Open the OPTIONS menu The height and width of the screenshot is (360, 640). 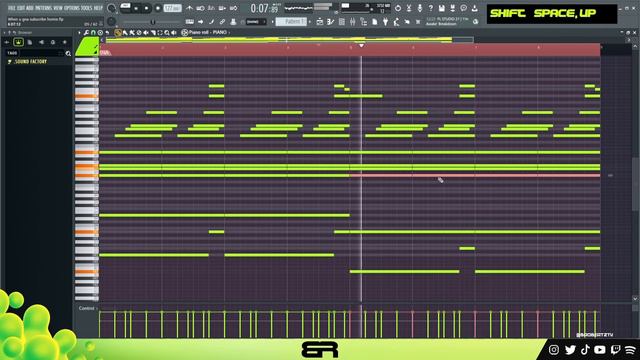(72, 8)
